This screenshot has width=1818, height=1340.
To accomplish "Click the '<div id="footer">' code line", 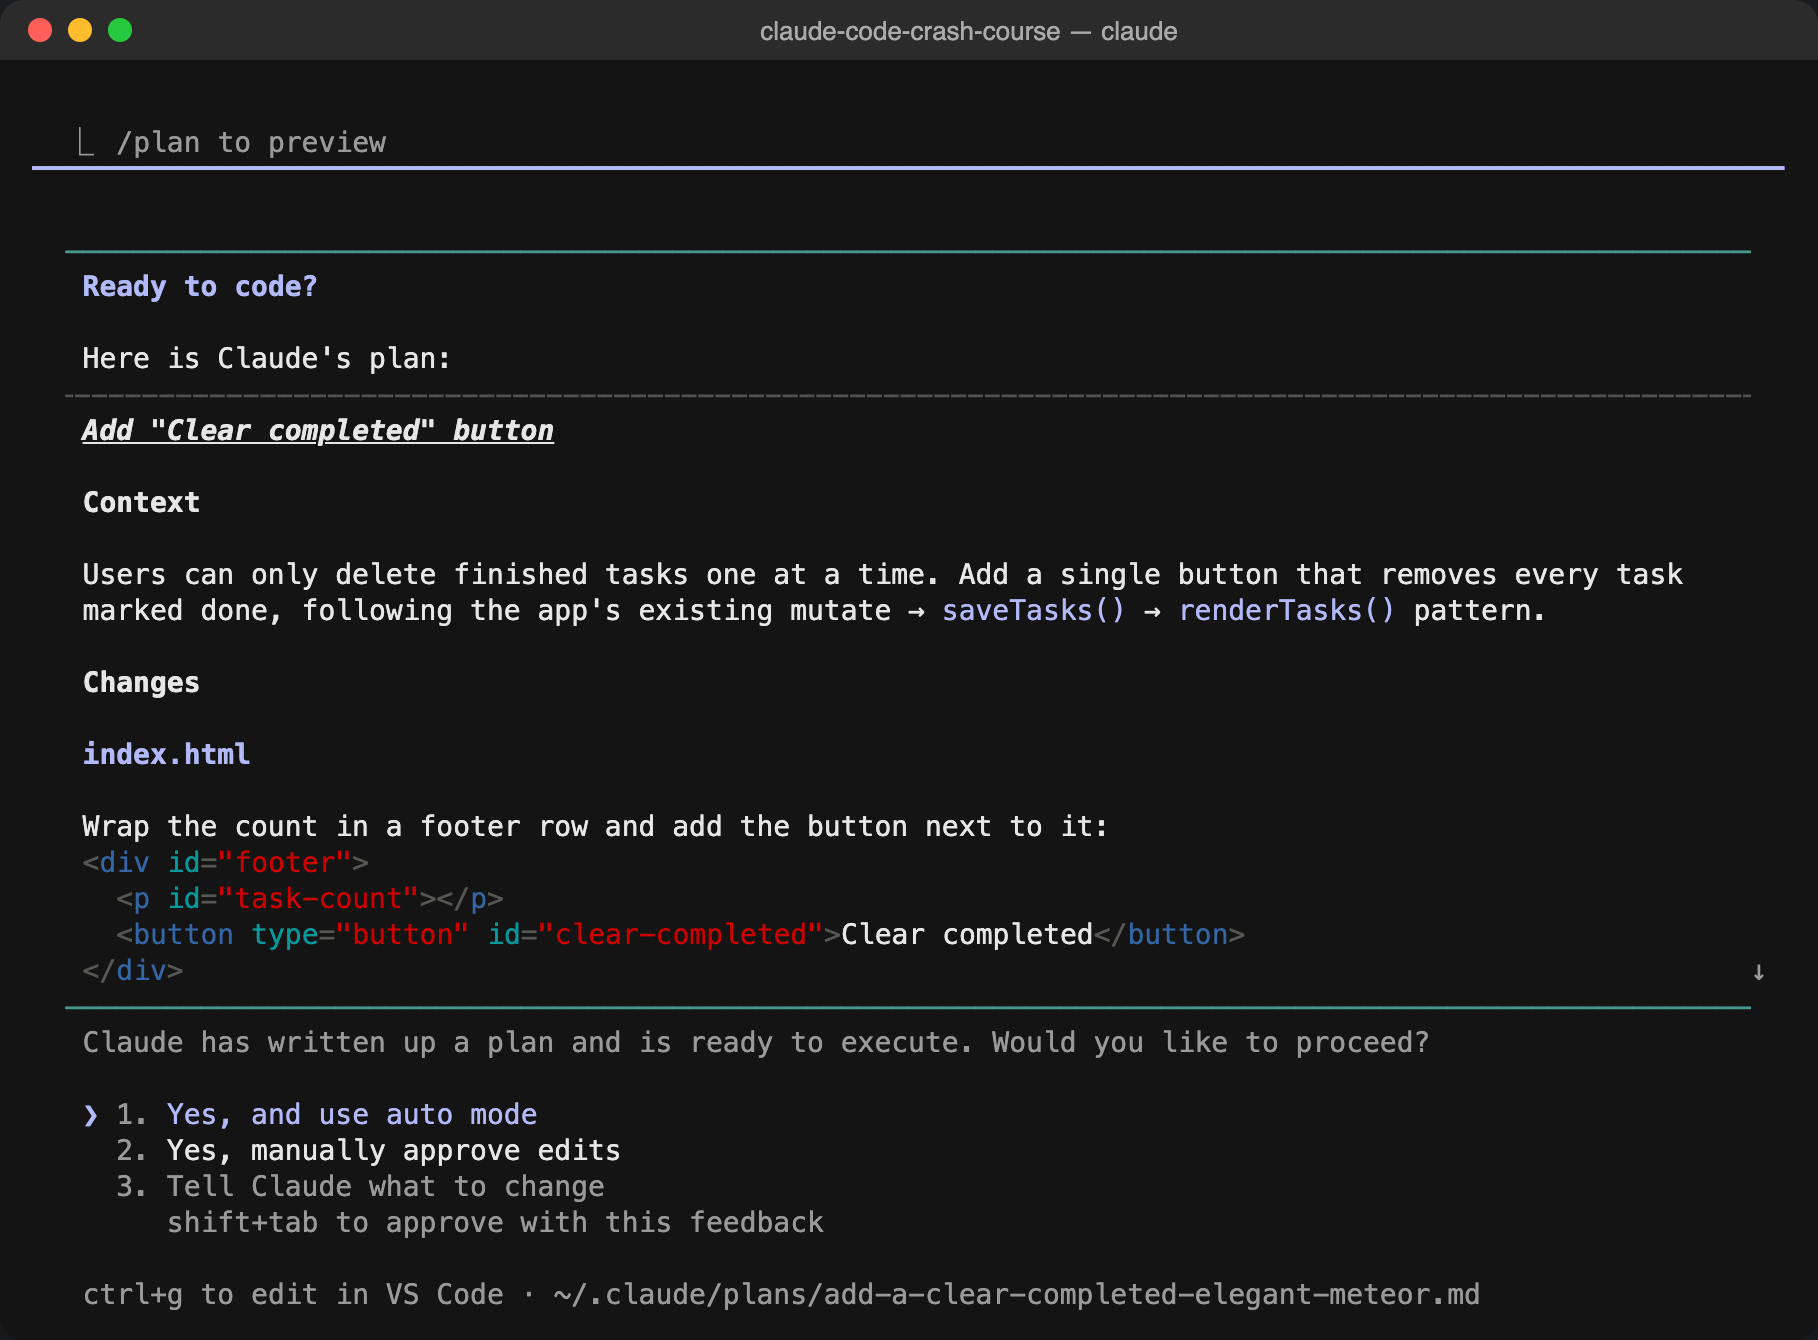I will 226,862.
